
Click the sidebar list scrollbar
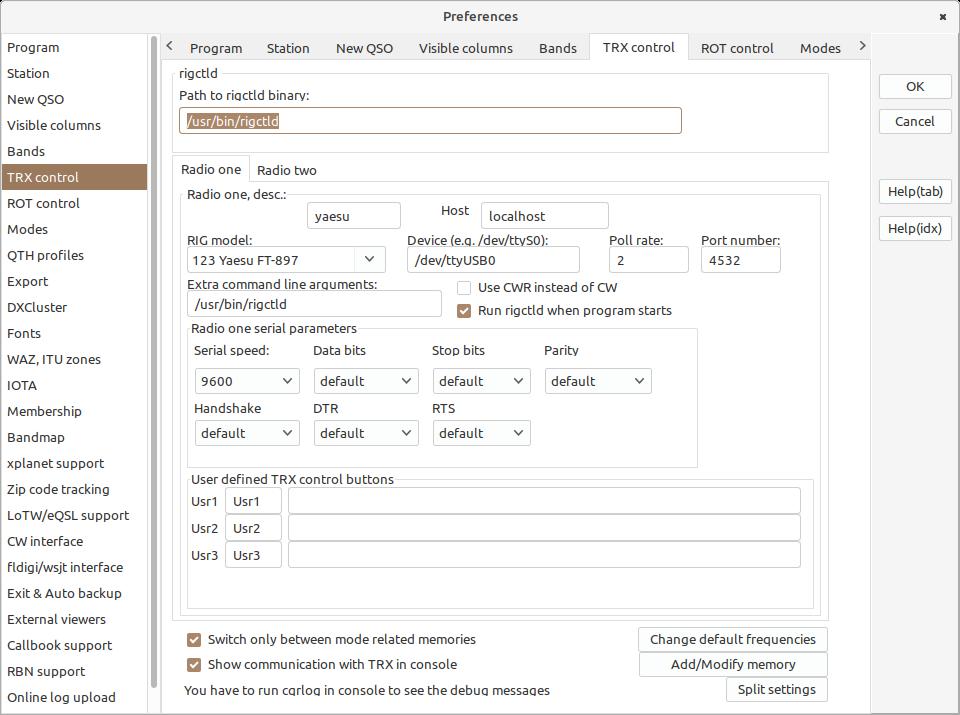click(154, 361)
